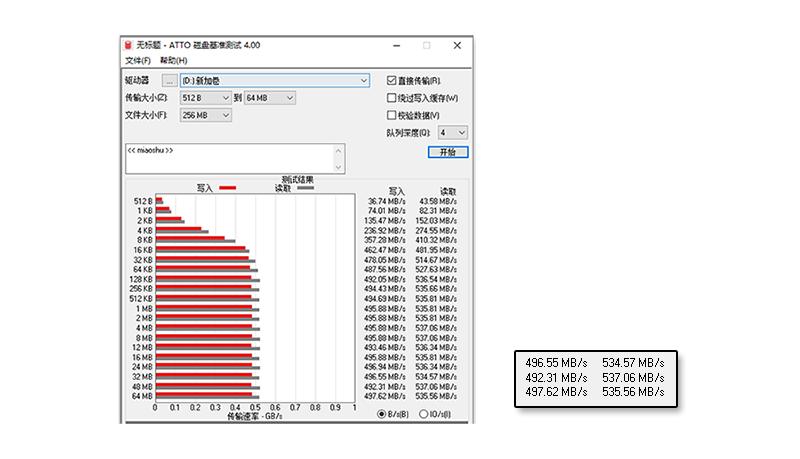Click the 测试结果 chart title

click(x=297, y=180)
